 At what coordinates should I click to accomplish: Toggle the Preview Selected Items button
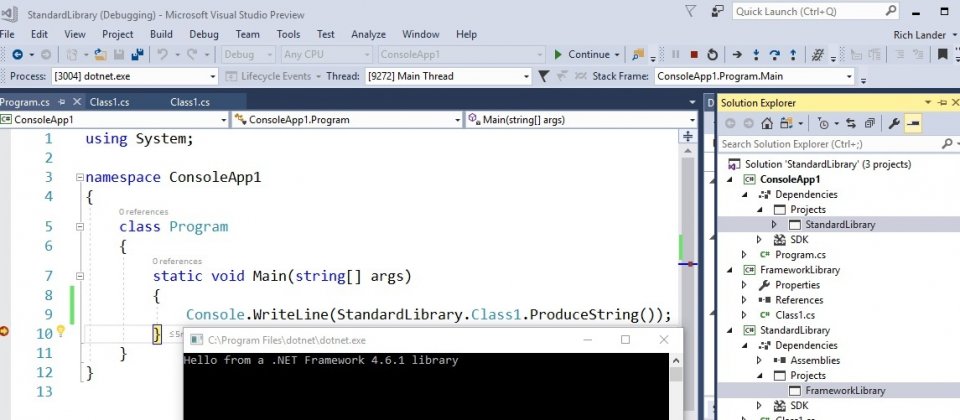(x=913, y=124)
